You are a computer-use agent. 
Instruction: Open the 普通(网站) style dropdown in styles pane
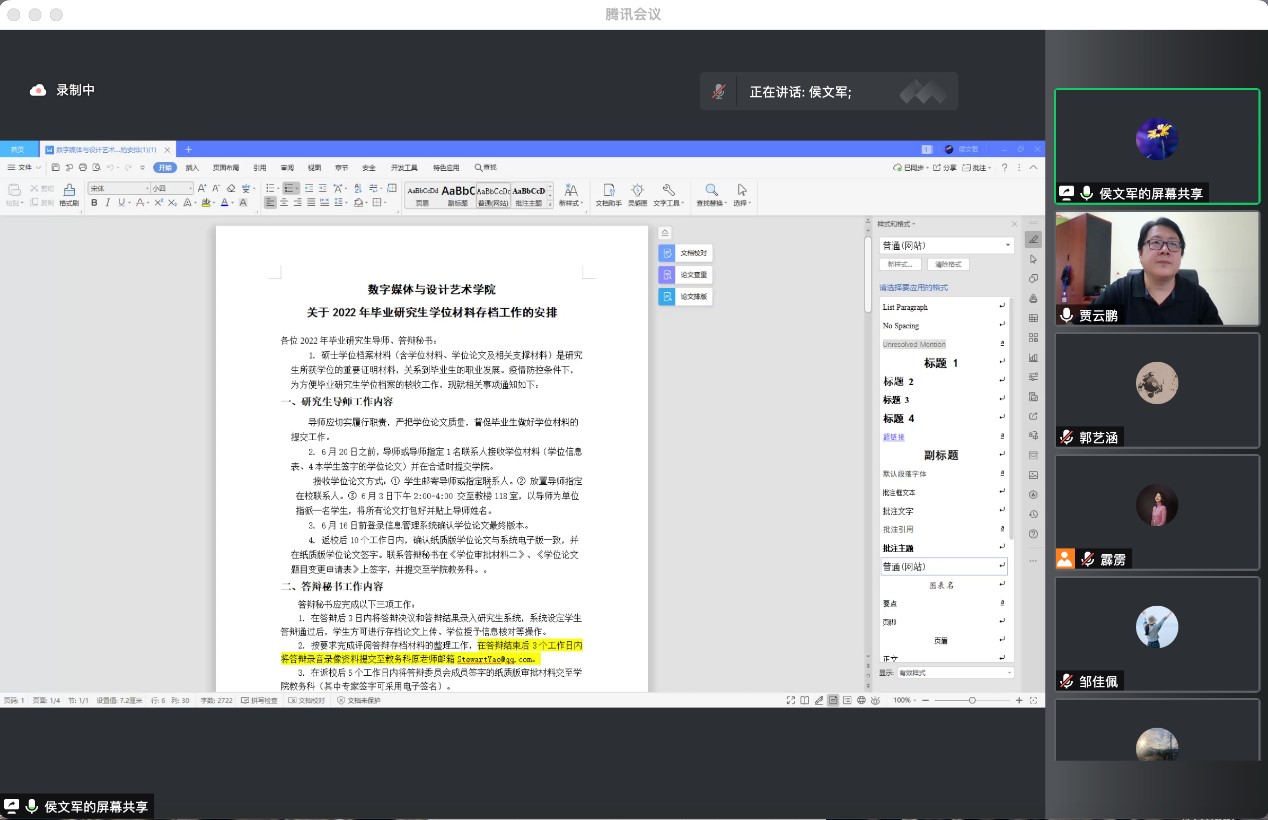pos(947,245)
